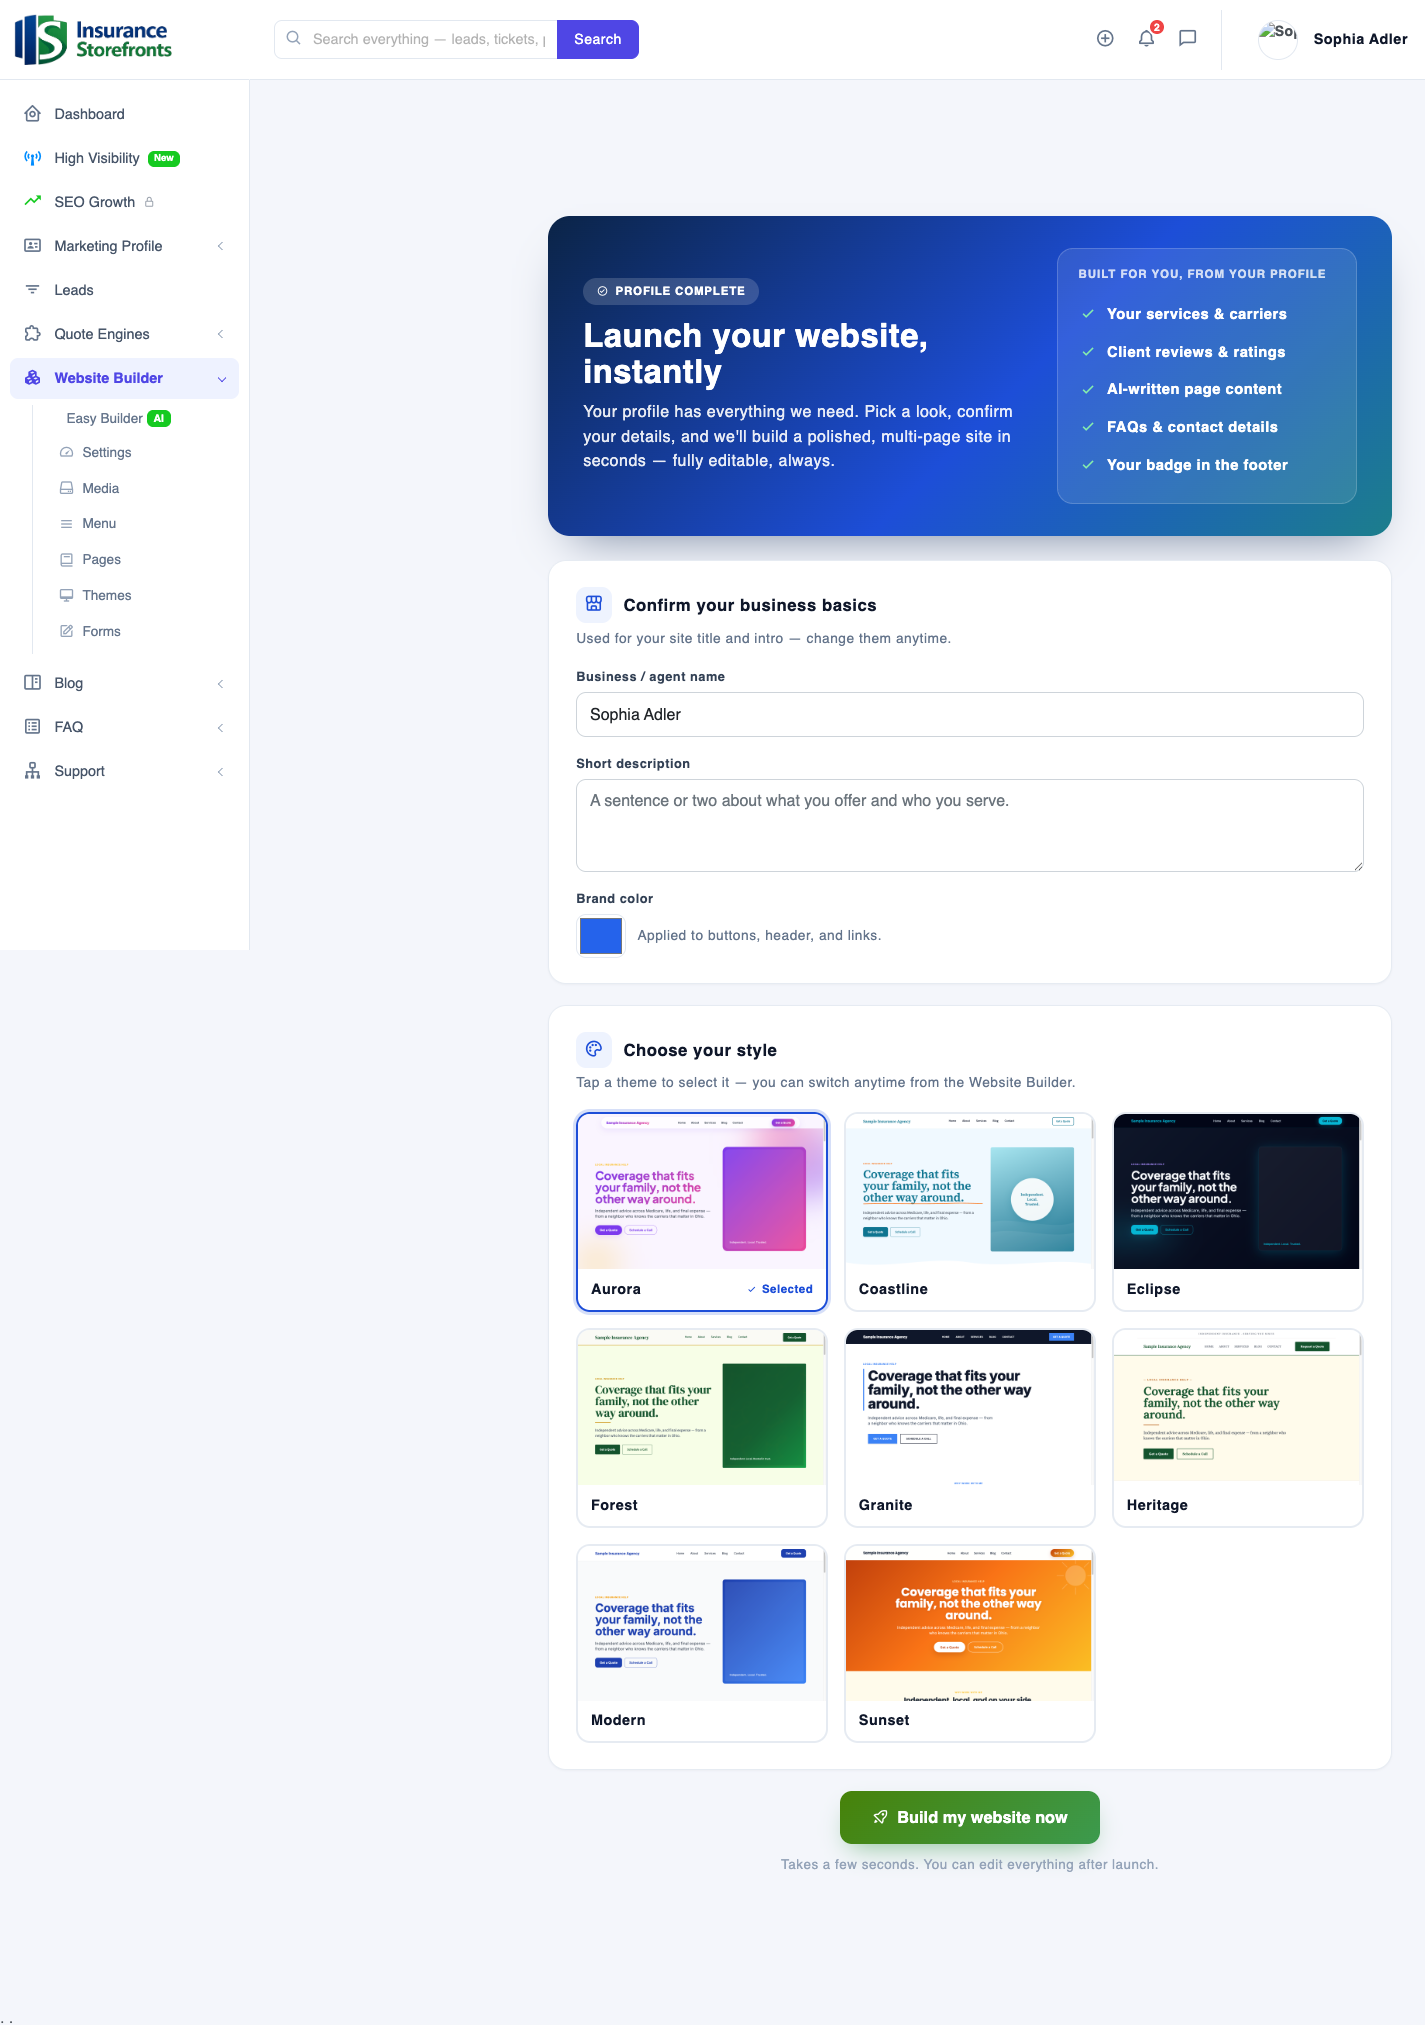Open Themes under Website Builder

coord(107,595)
